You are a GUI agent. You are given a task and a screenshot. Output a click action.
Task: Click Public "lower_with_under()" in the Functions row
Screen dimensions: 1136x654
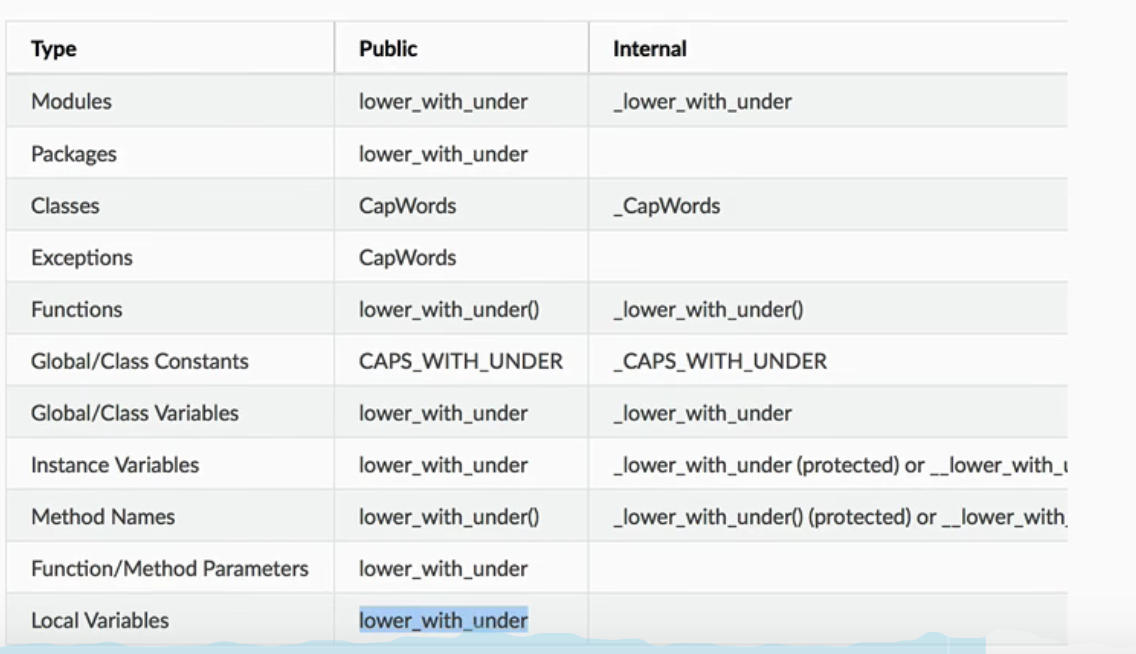coord(449,309)
